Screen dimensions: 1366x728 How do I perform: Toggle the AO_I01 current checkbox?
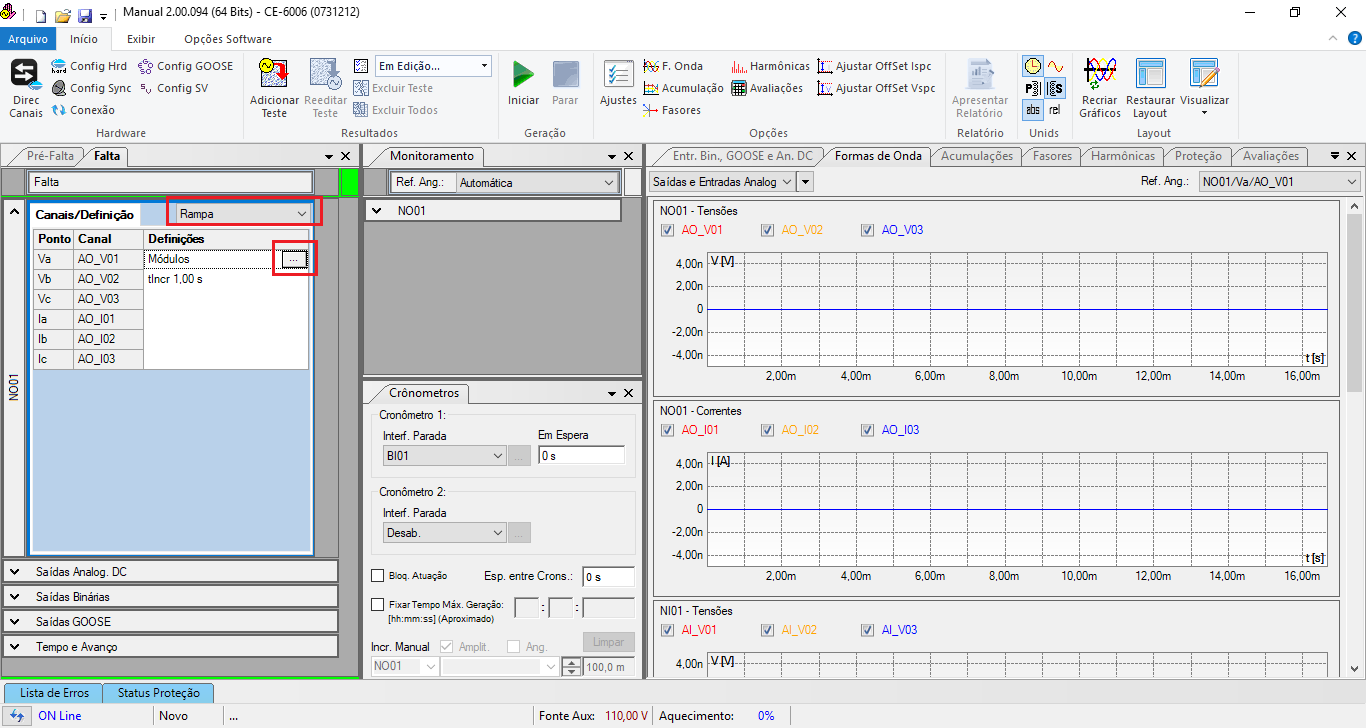[x=668, y=430]
